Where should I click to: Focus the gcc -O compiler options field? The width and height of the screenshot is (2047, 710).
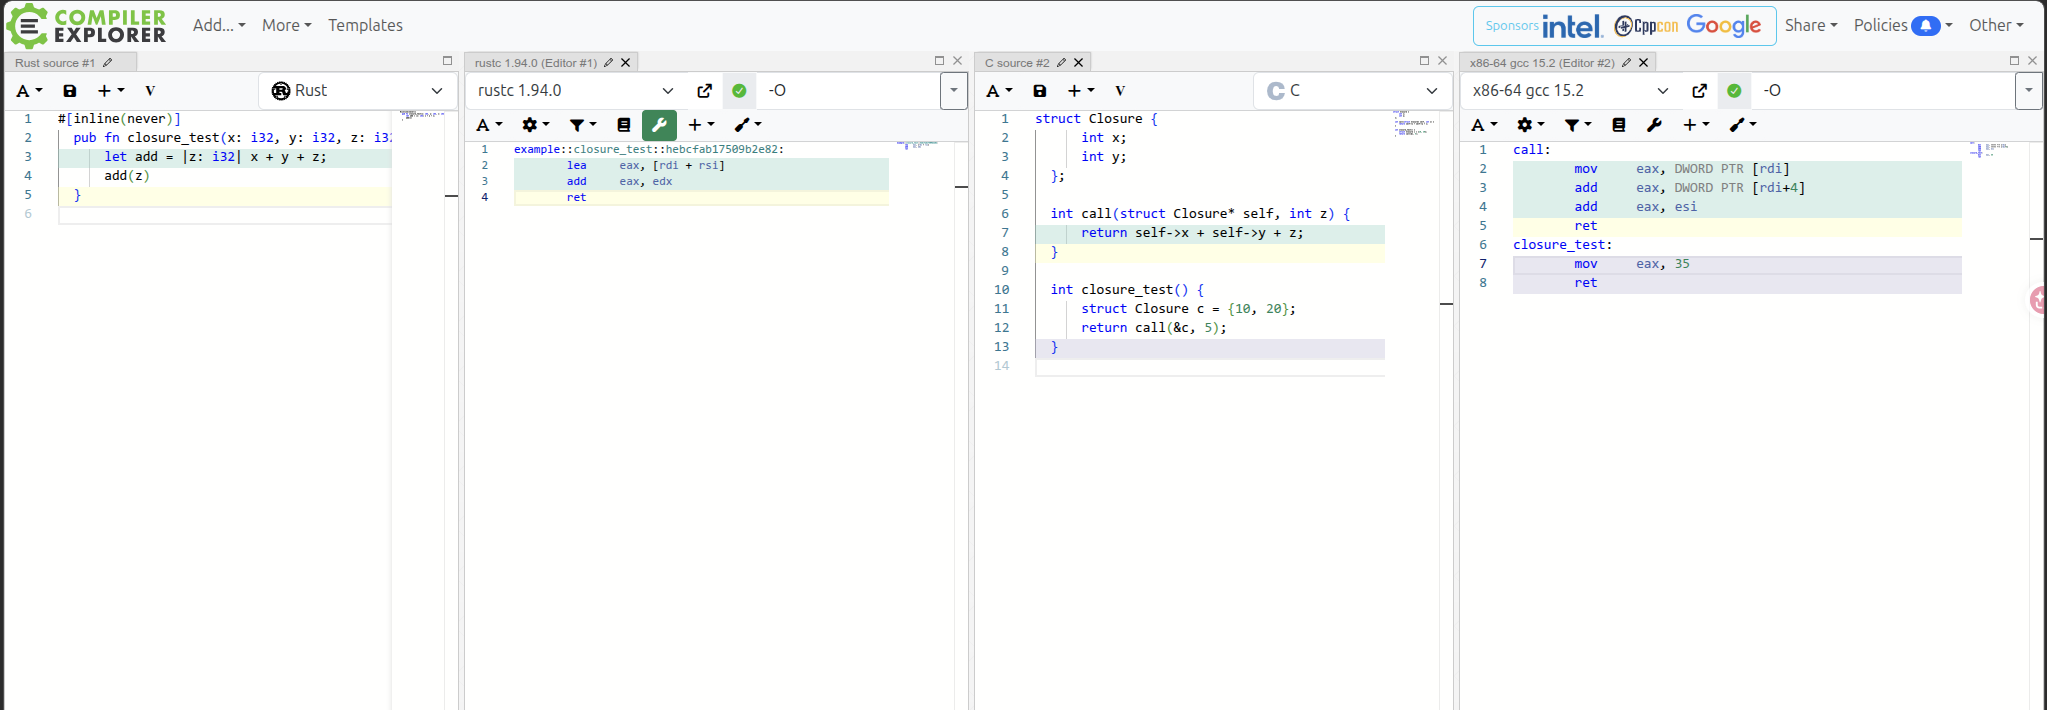pyautogui.click(x=1883, y=91)
